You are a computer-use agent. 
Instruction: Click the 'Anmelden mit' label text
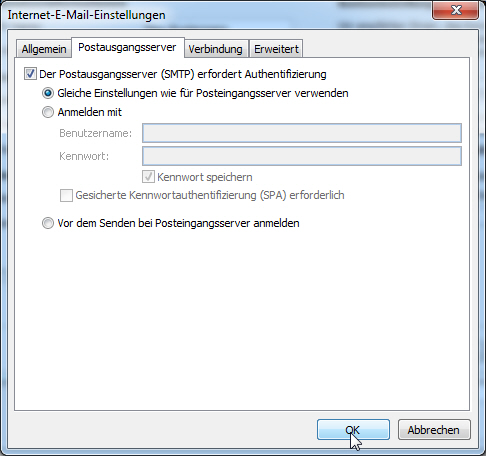click(90, 112)
